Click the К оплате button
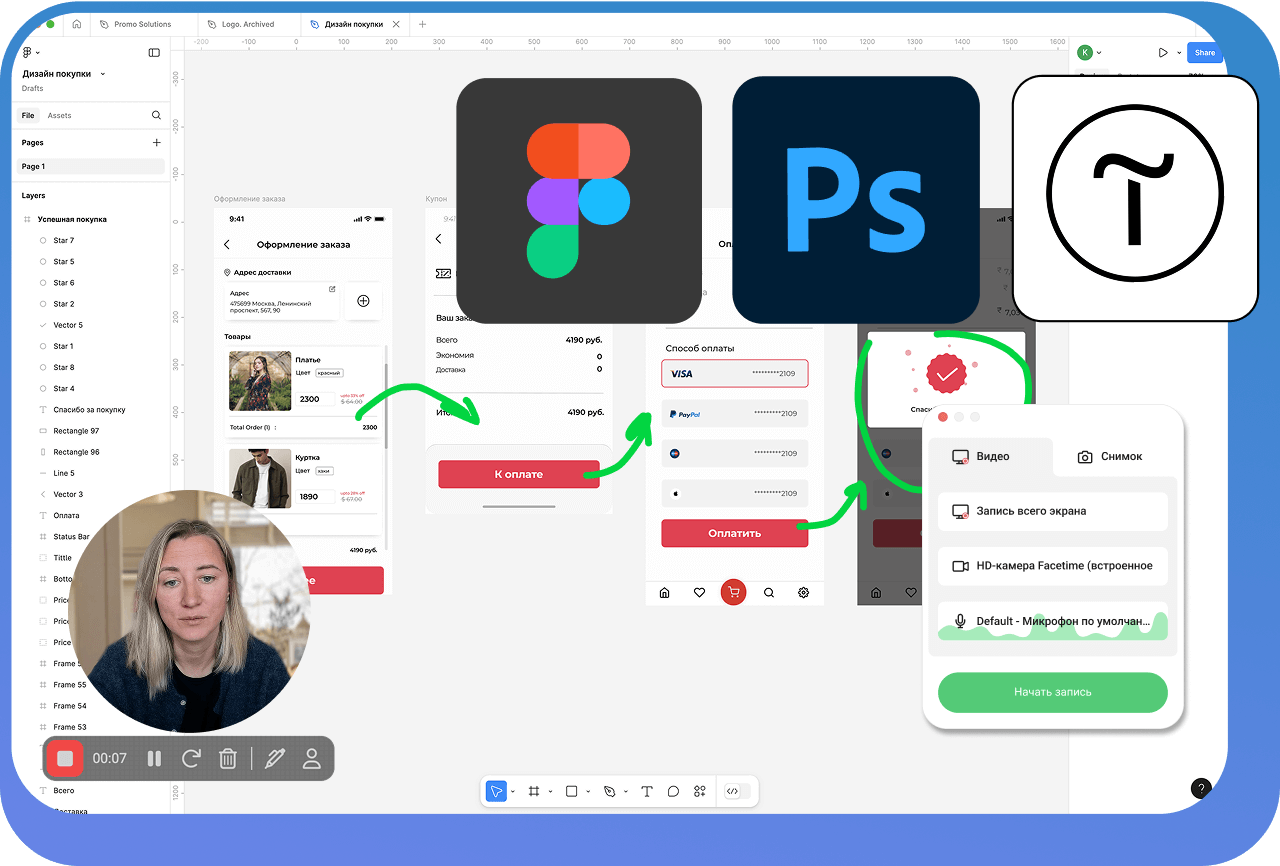Viewport: 1280px width, 866px height. coord(519,474)
